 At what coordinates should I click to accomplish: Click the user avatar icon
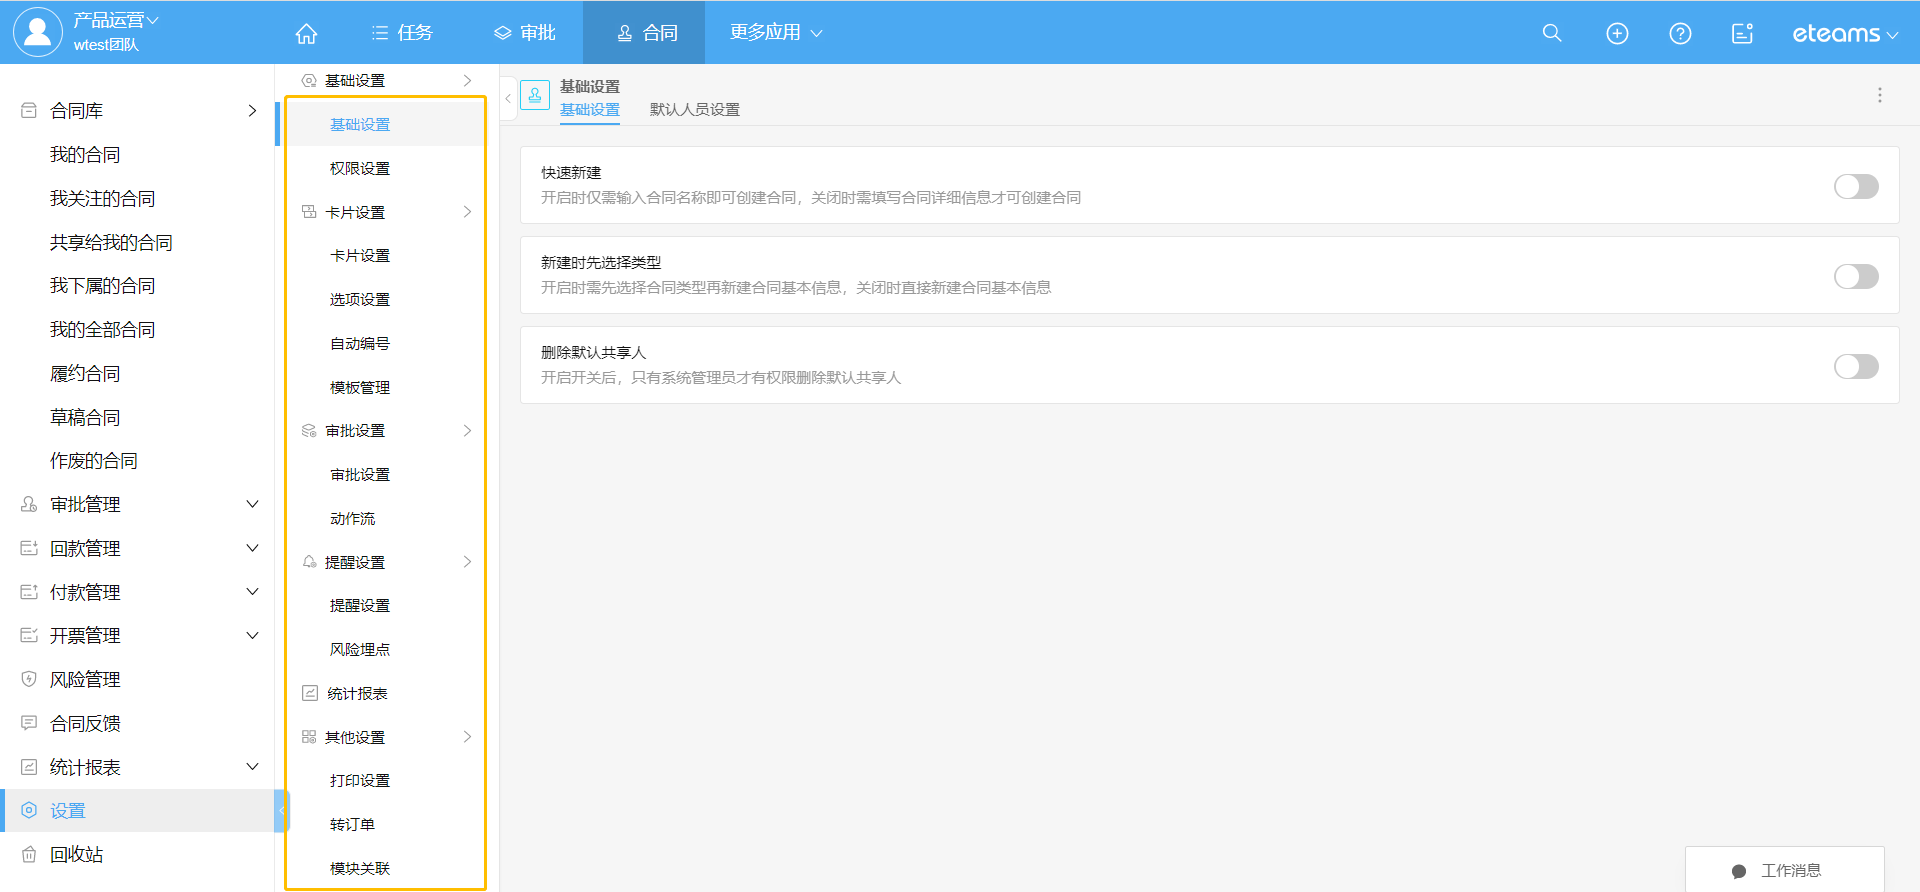click(x=37, y=32)
